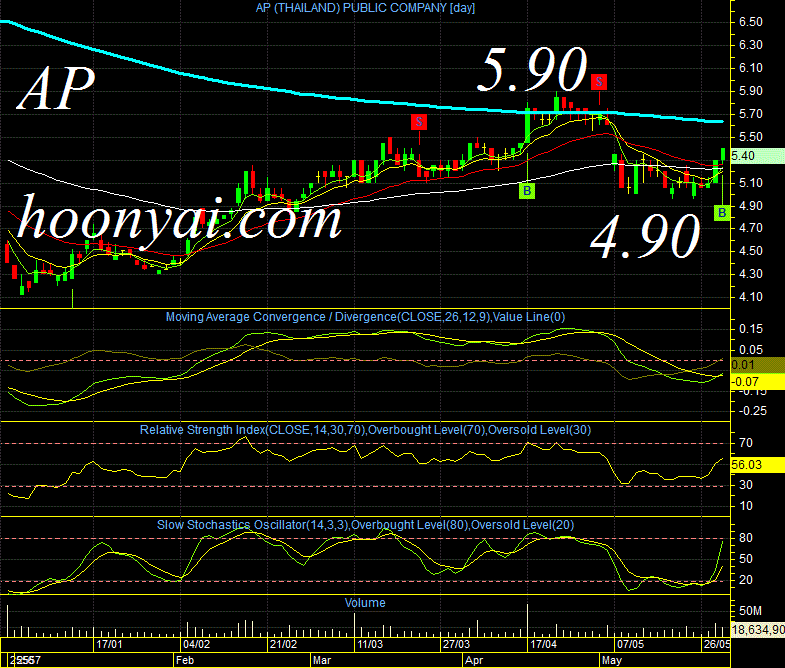Click the 4.10 price axis label
Screen dimensions: 785x668
pyautogui.click(x=750, y=297)
